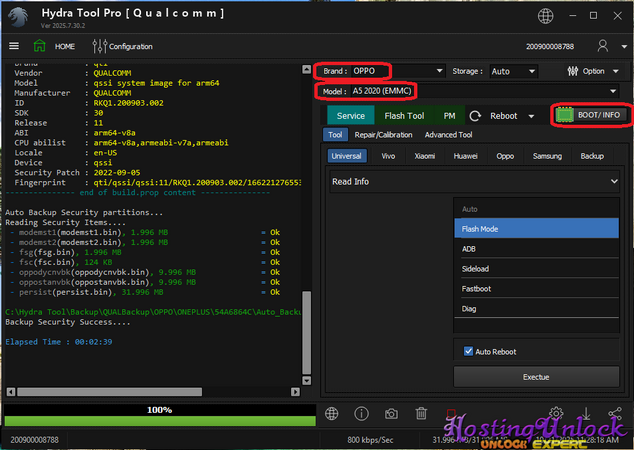This screenshot has height=450, width=634.
Task: Toggle the Auto Reboot checkbox
Action: (x=470, y=351)
